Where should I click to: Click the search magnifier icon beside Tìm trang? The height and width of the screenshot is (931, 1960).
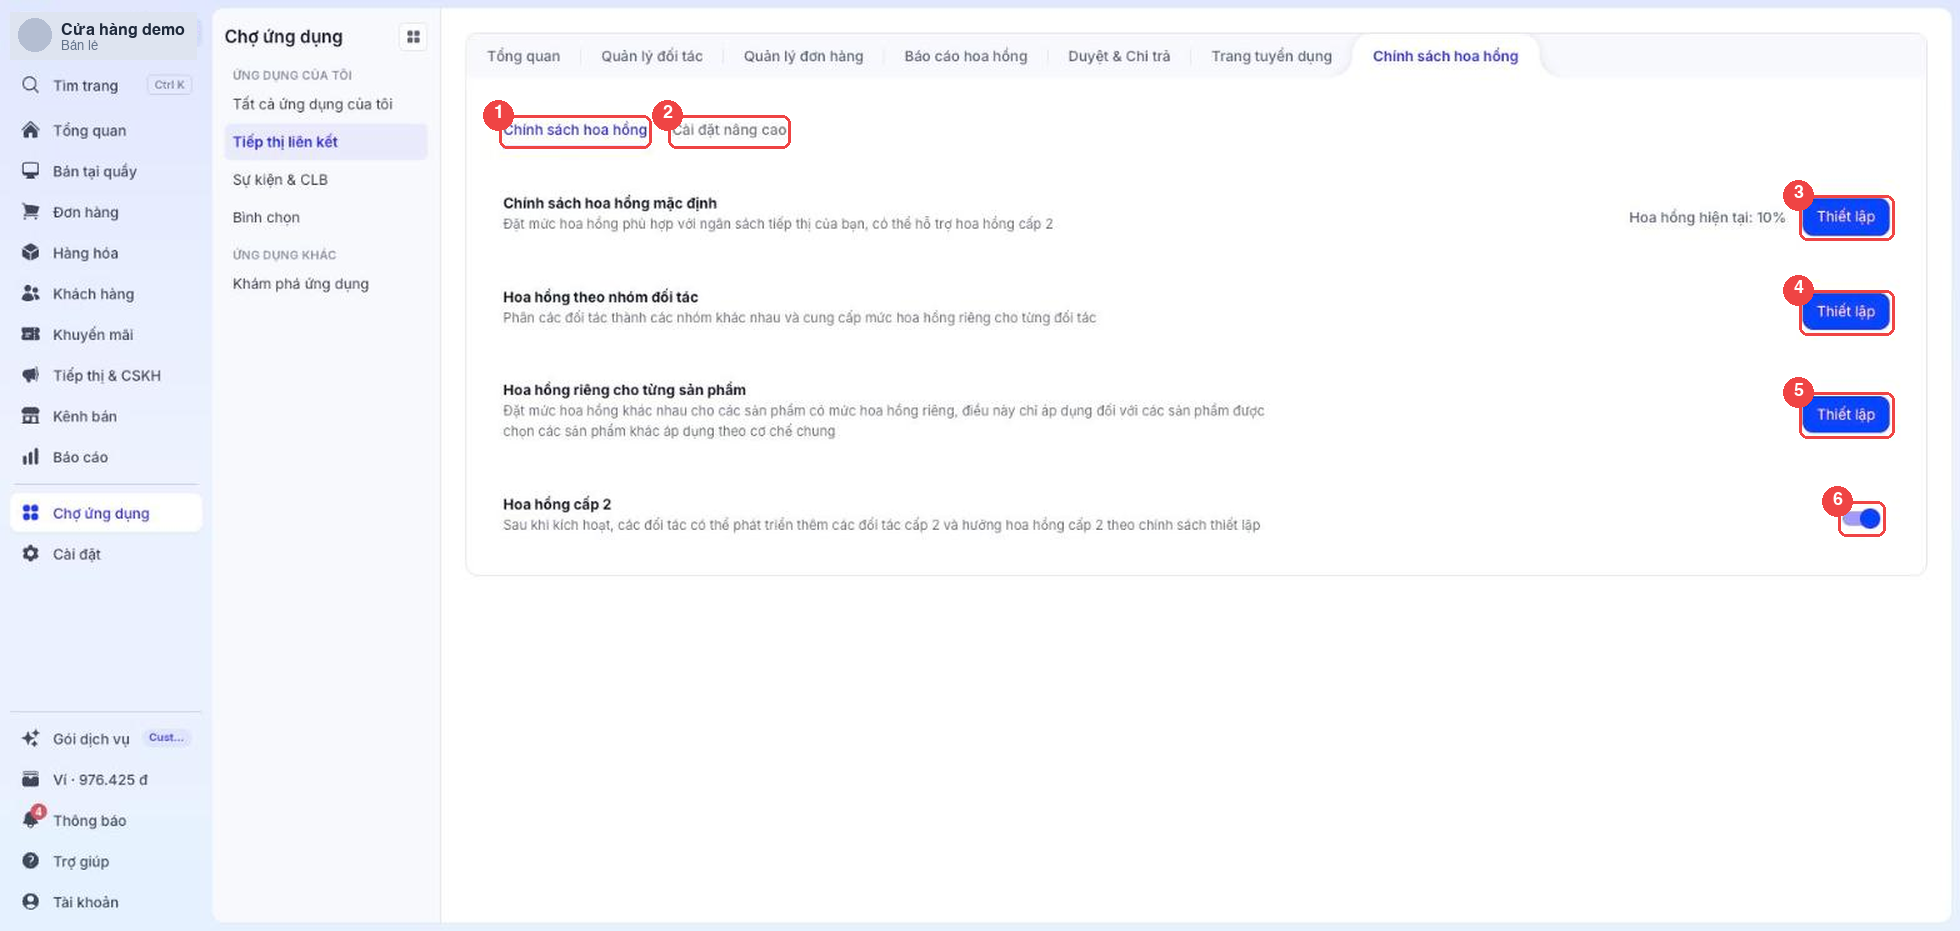pyautogui.click(x=31, y=85)
